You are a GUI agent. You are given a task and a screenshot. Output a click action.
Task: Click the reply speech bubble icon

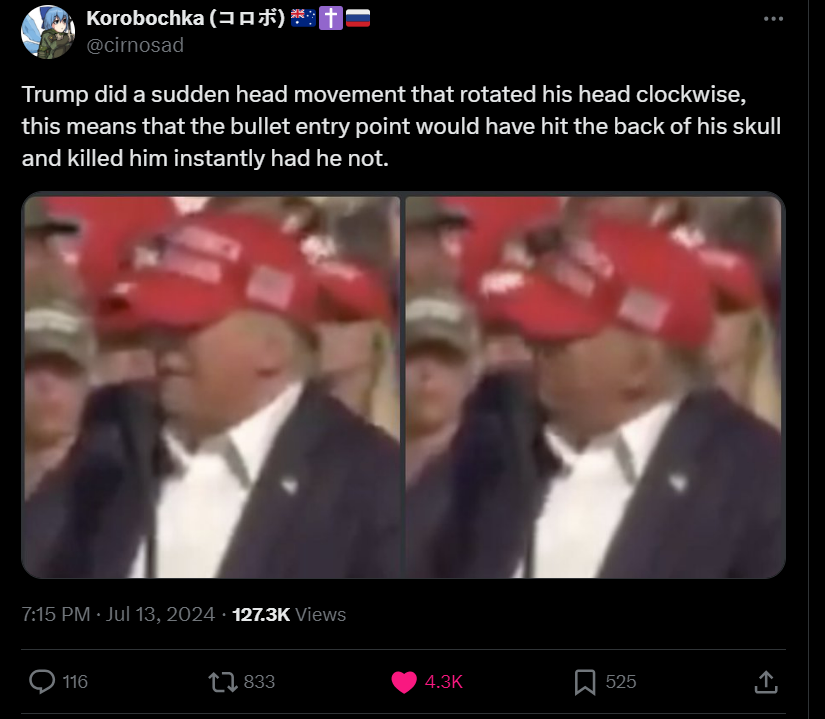pyautogui.click(x=42, y=682)
